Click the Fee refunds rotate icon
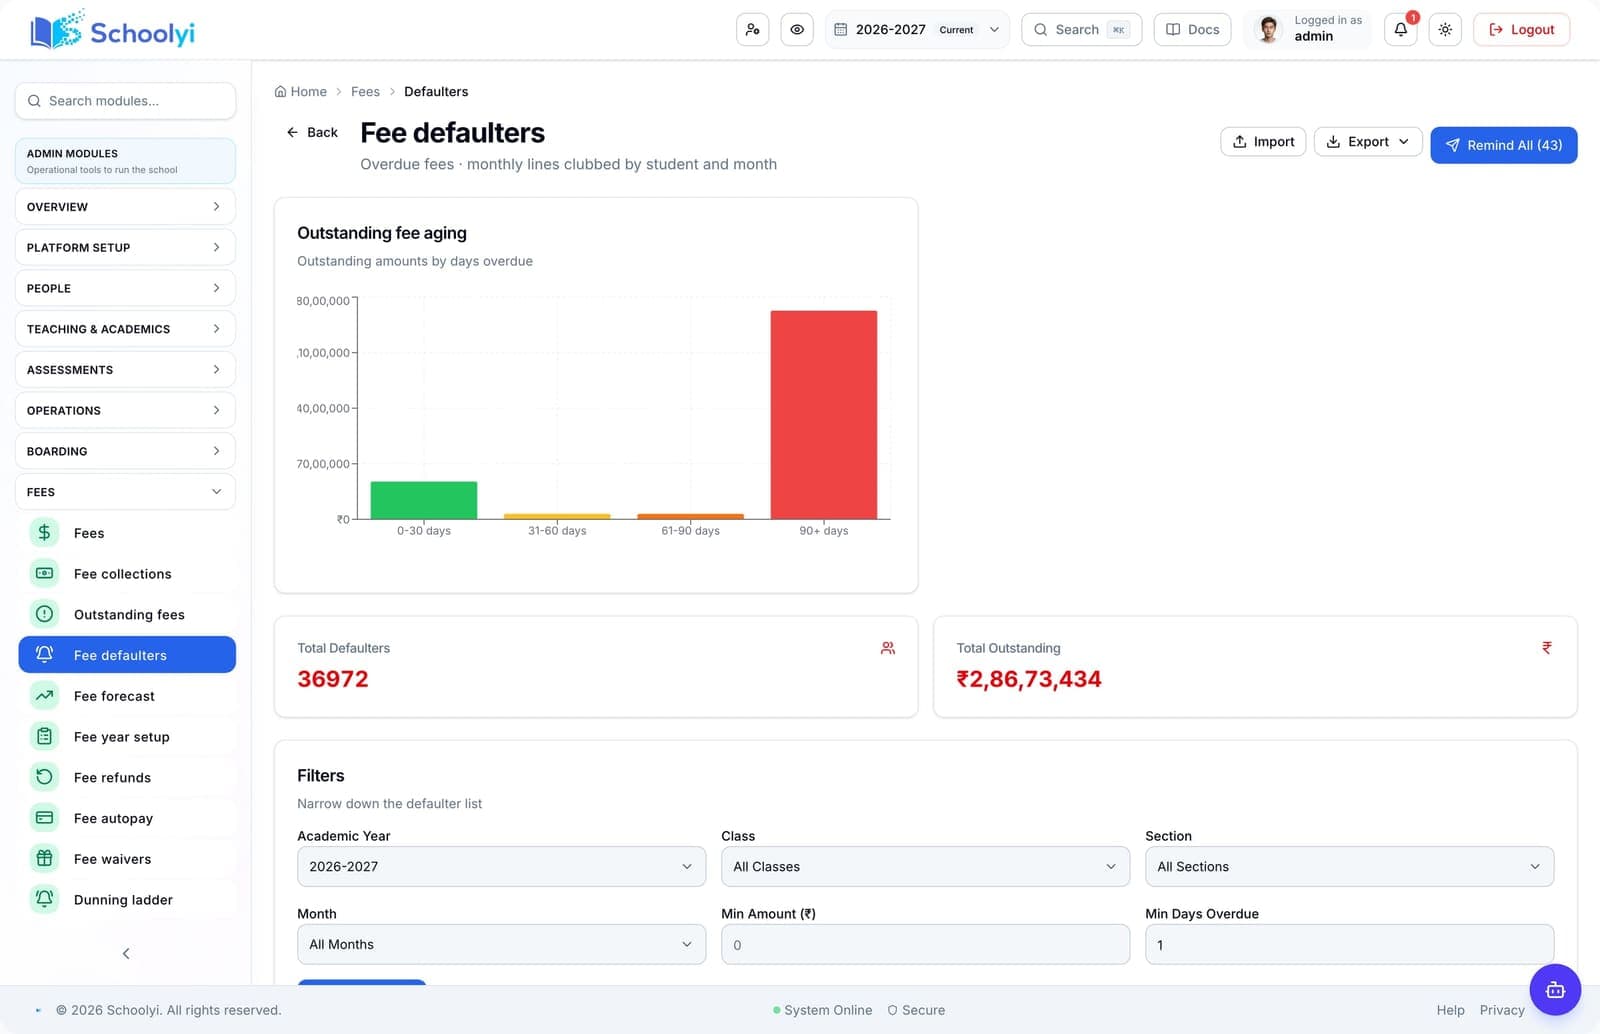1600x1034 pixels. pyautogui.click(x=44, y=777)
